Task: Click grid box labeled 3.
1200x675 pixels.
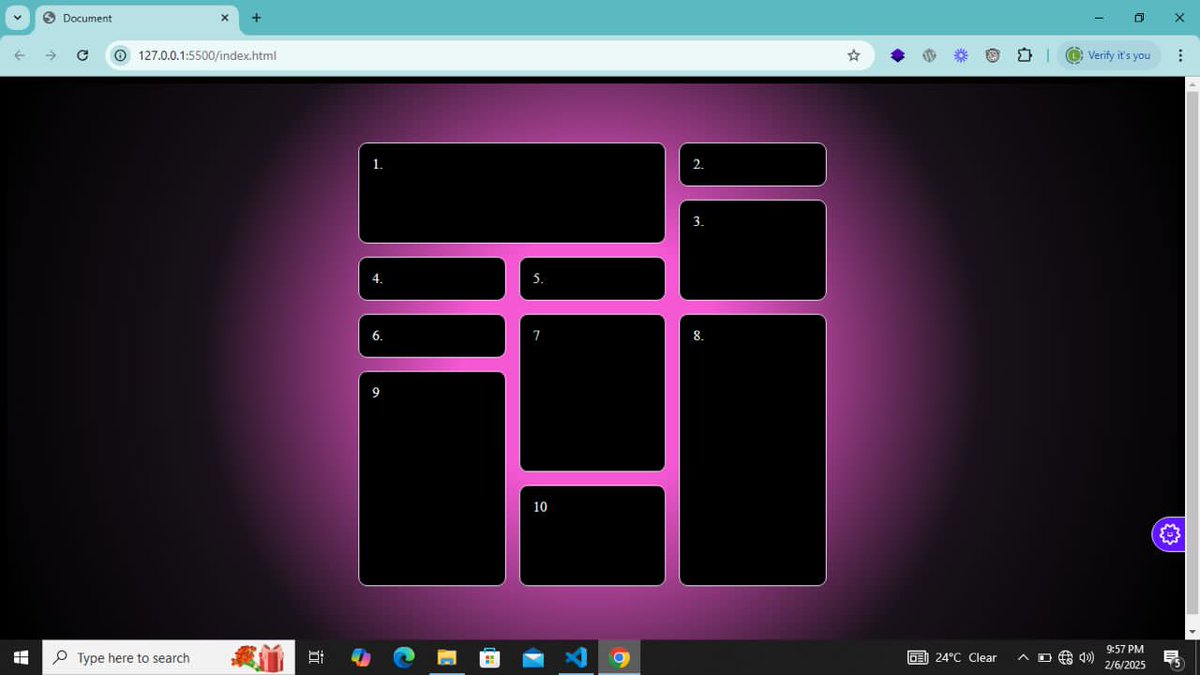Action: (753, 250)
